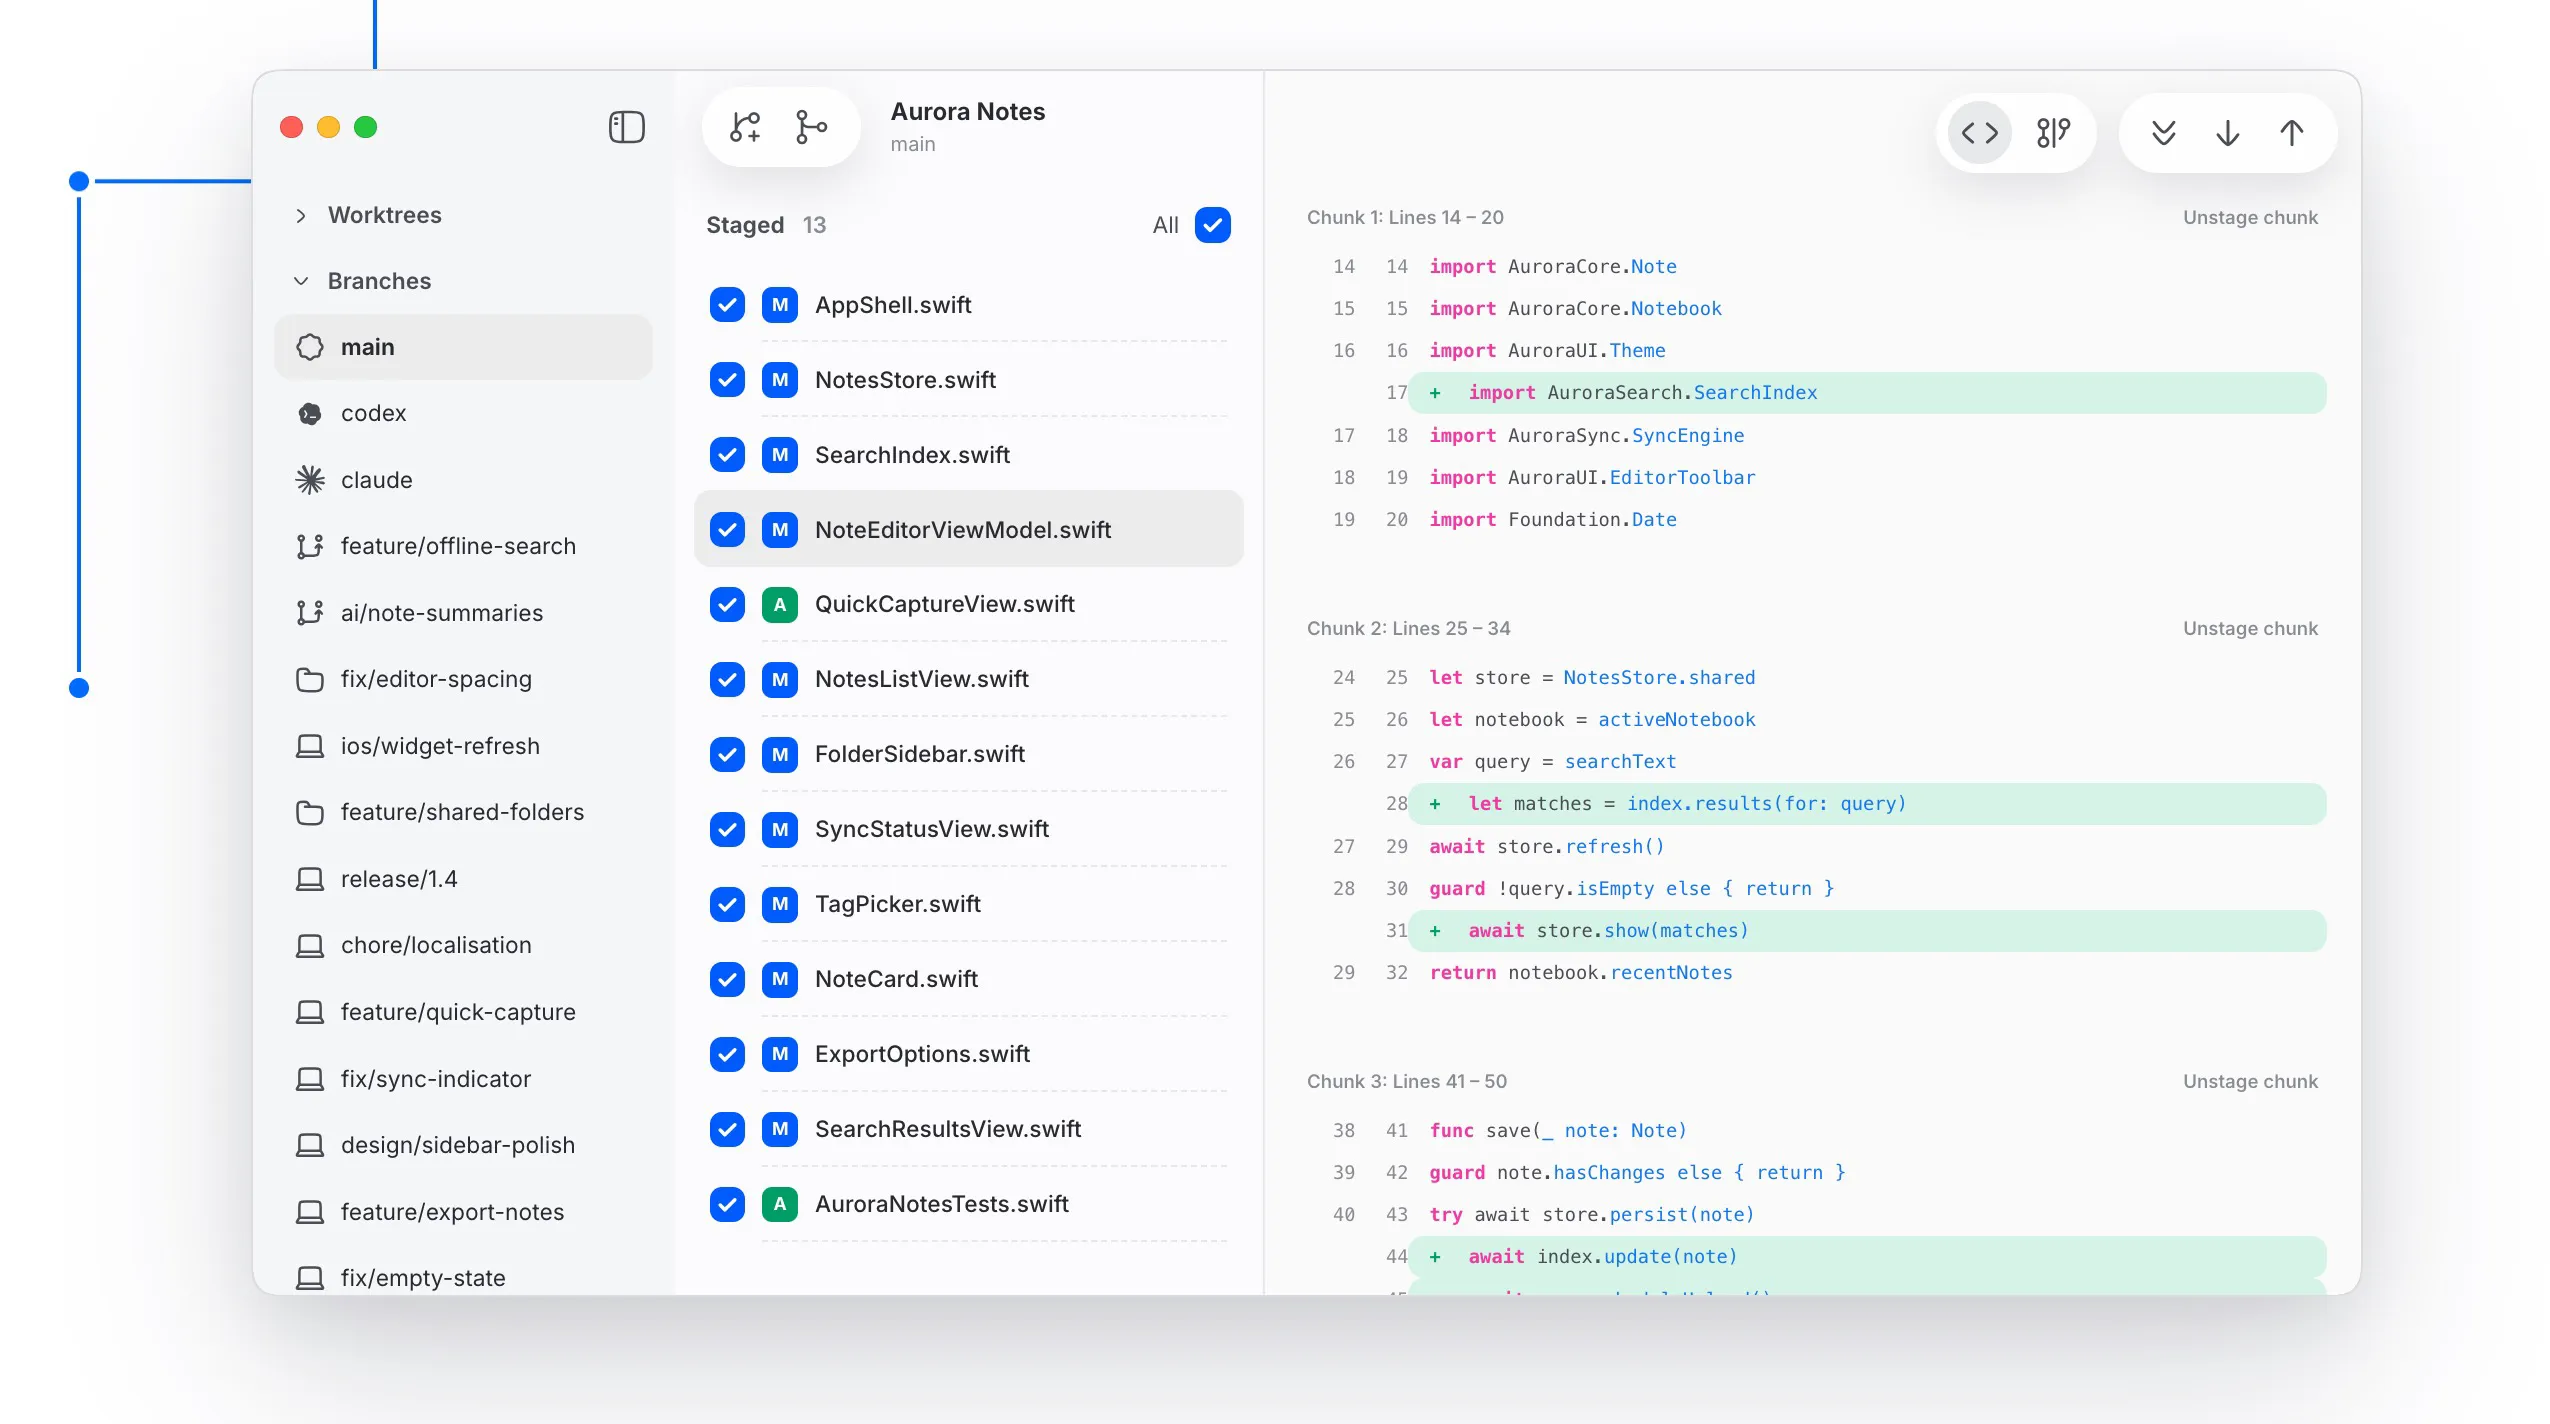This screenshot has height=1424, width=2550.
Task: Click the M badge beside AppShell.swift
Action: pyautogui.click(x=779, y=305)
